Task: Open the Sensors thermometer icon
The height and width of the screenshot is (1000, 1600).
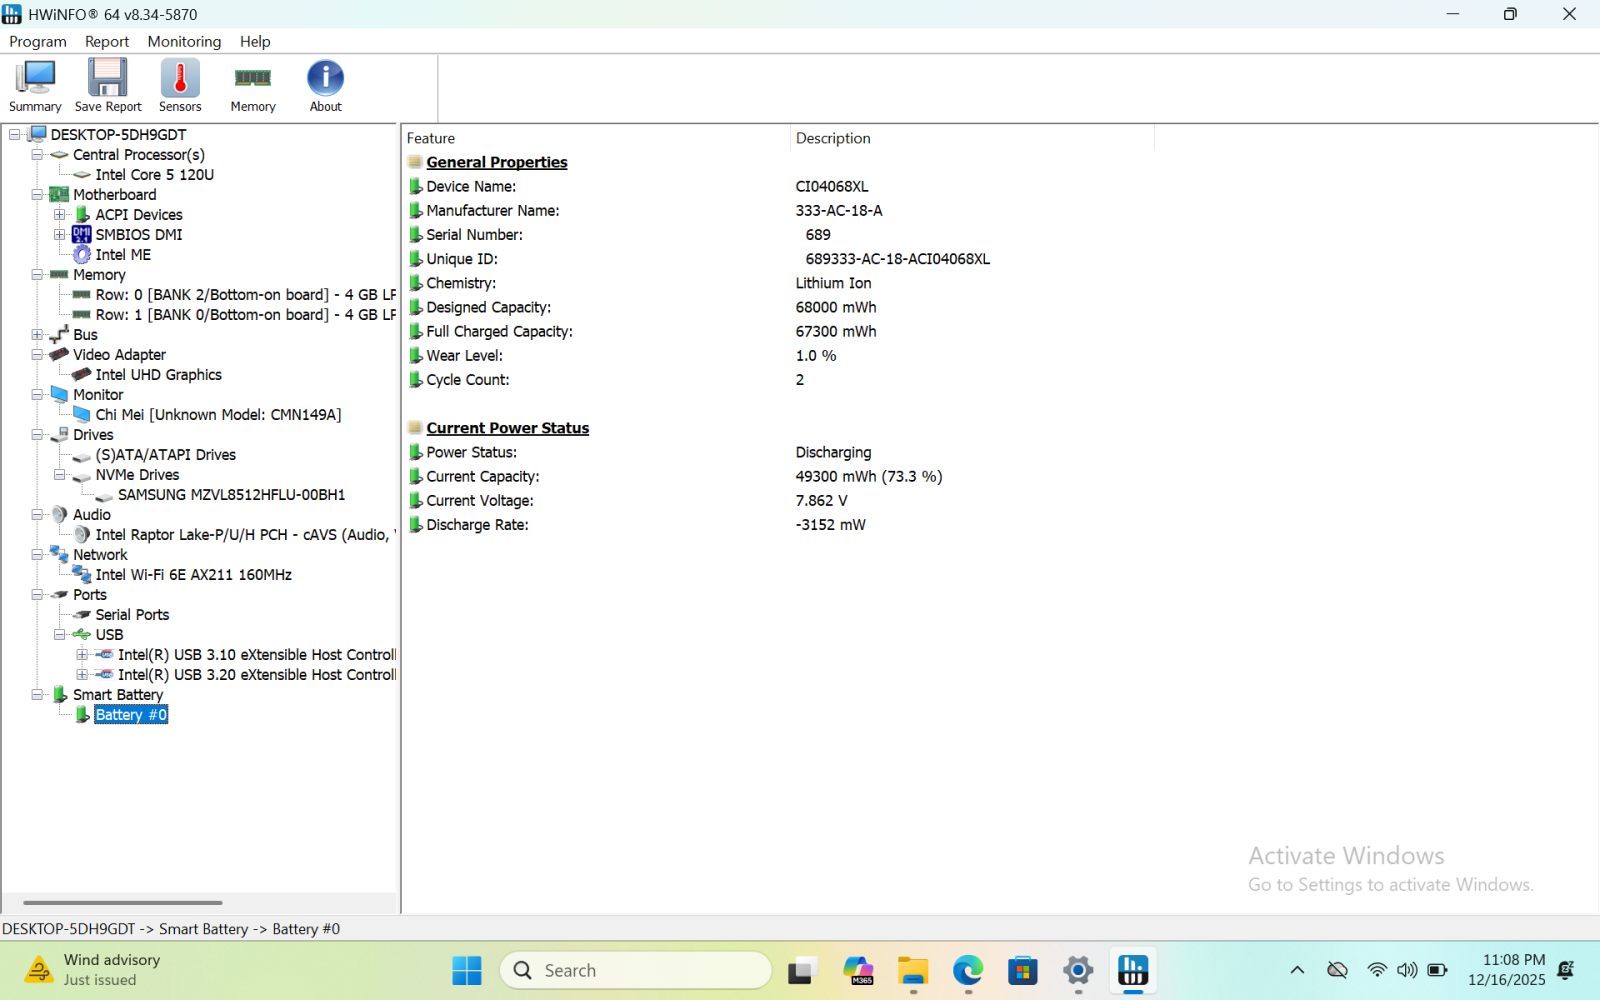Action: point(180,86)
